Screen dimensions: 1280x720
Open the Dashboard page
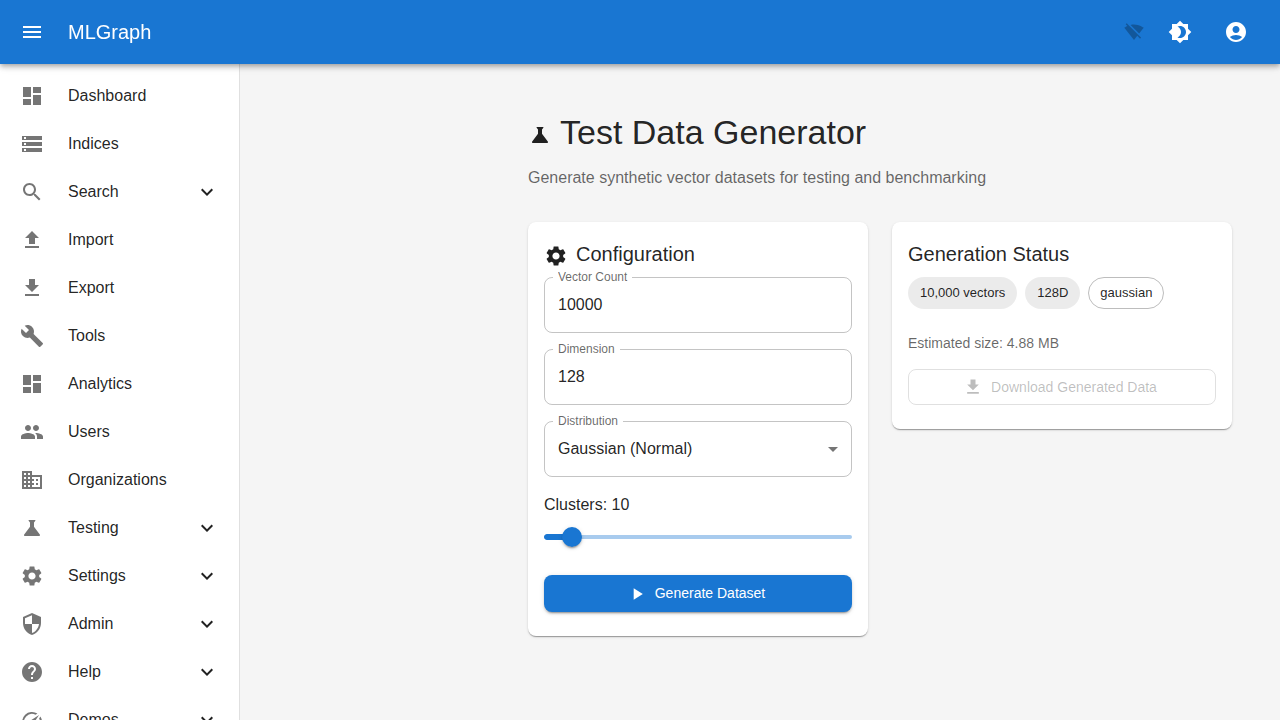pyautogui.click(x=107, y=95)
